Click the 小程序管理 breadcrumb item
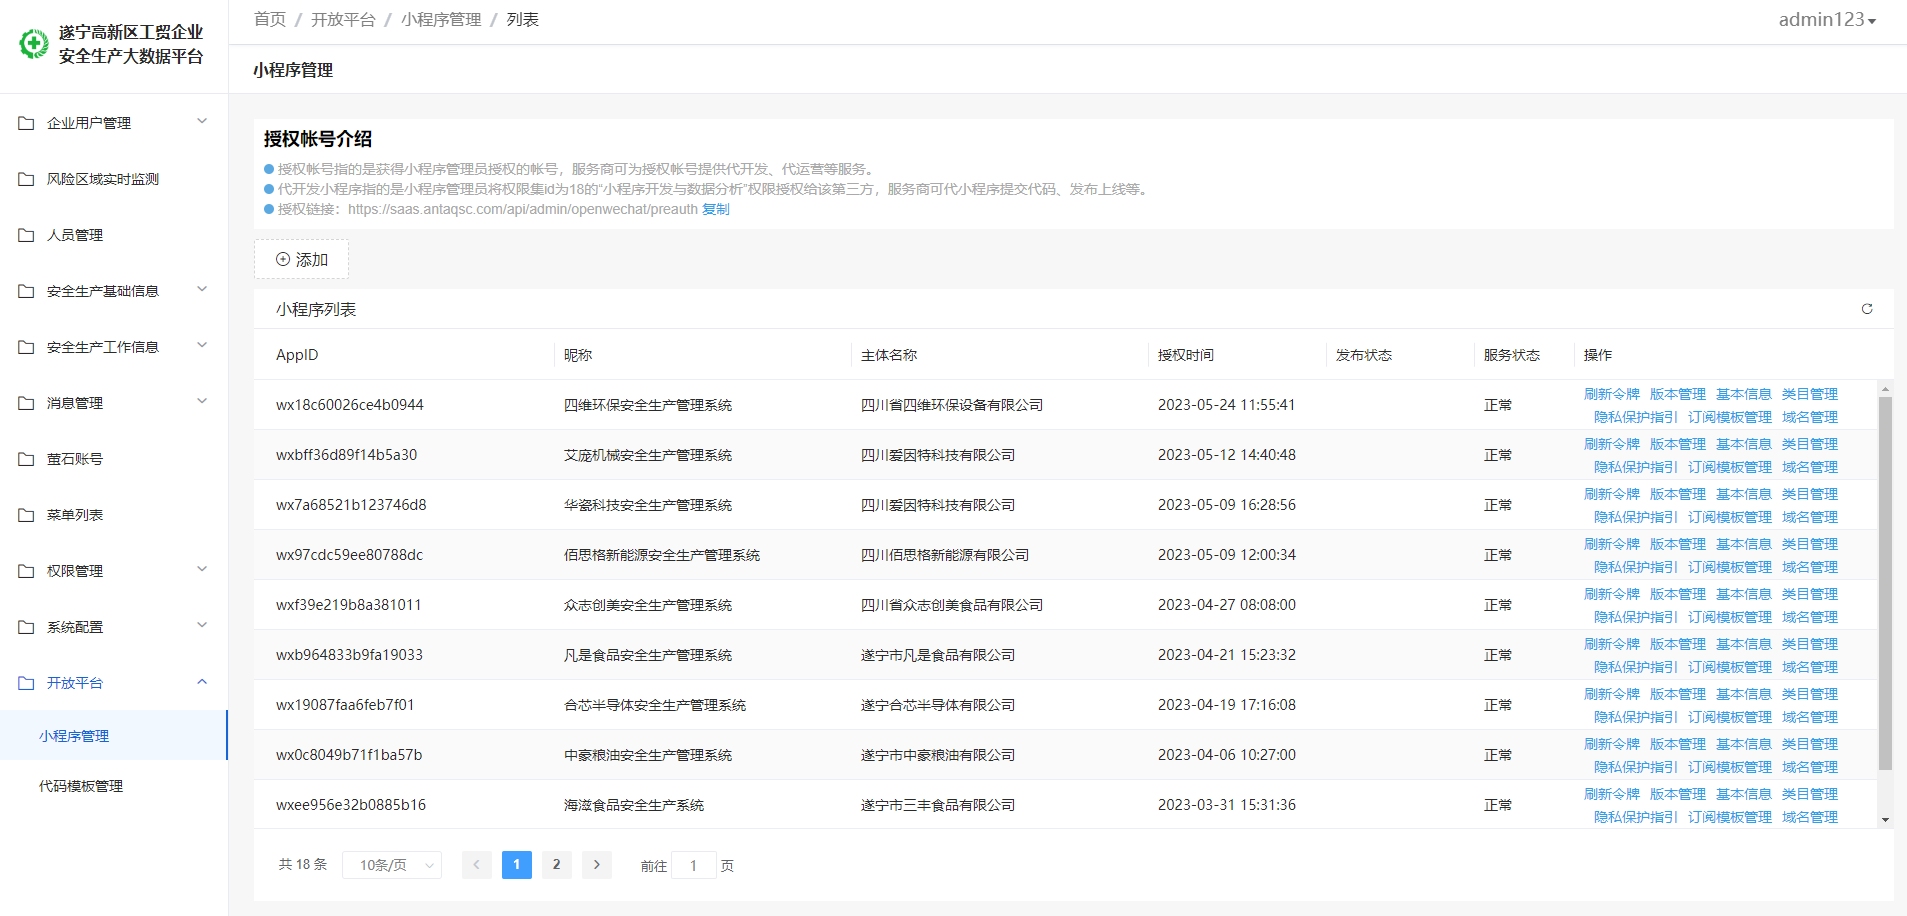 [441, 20]
